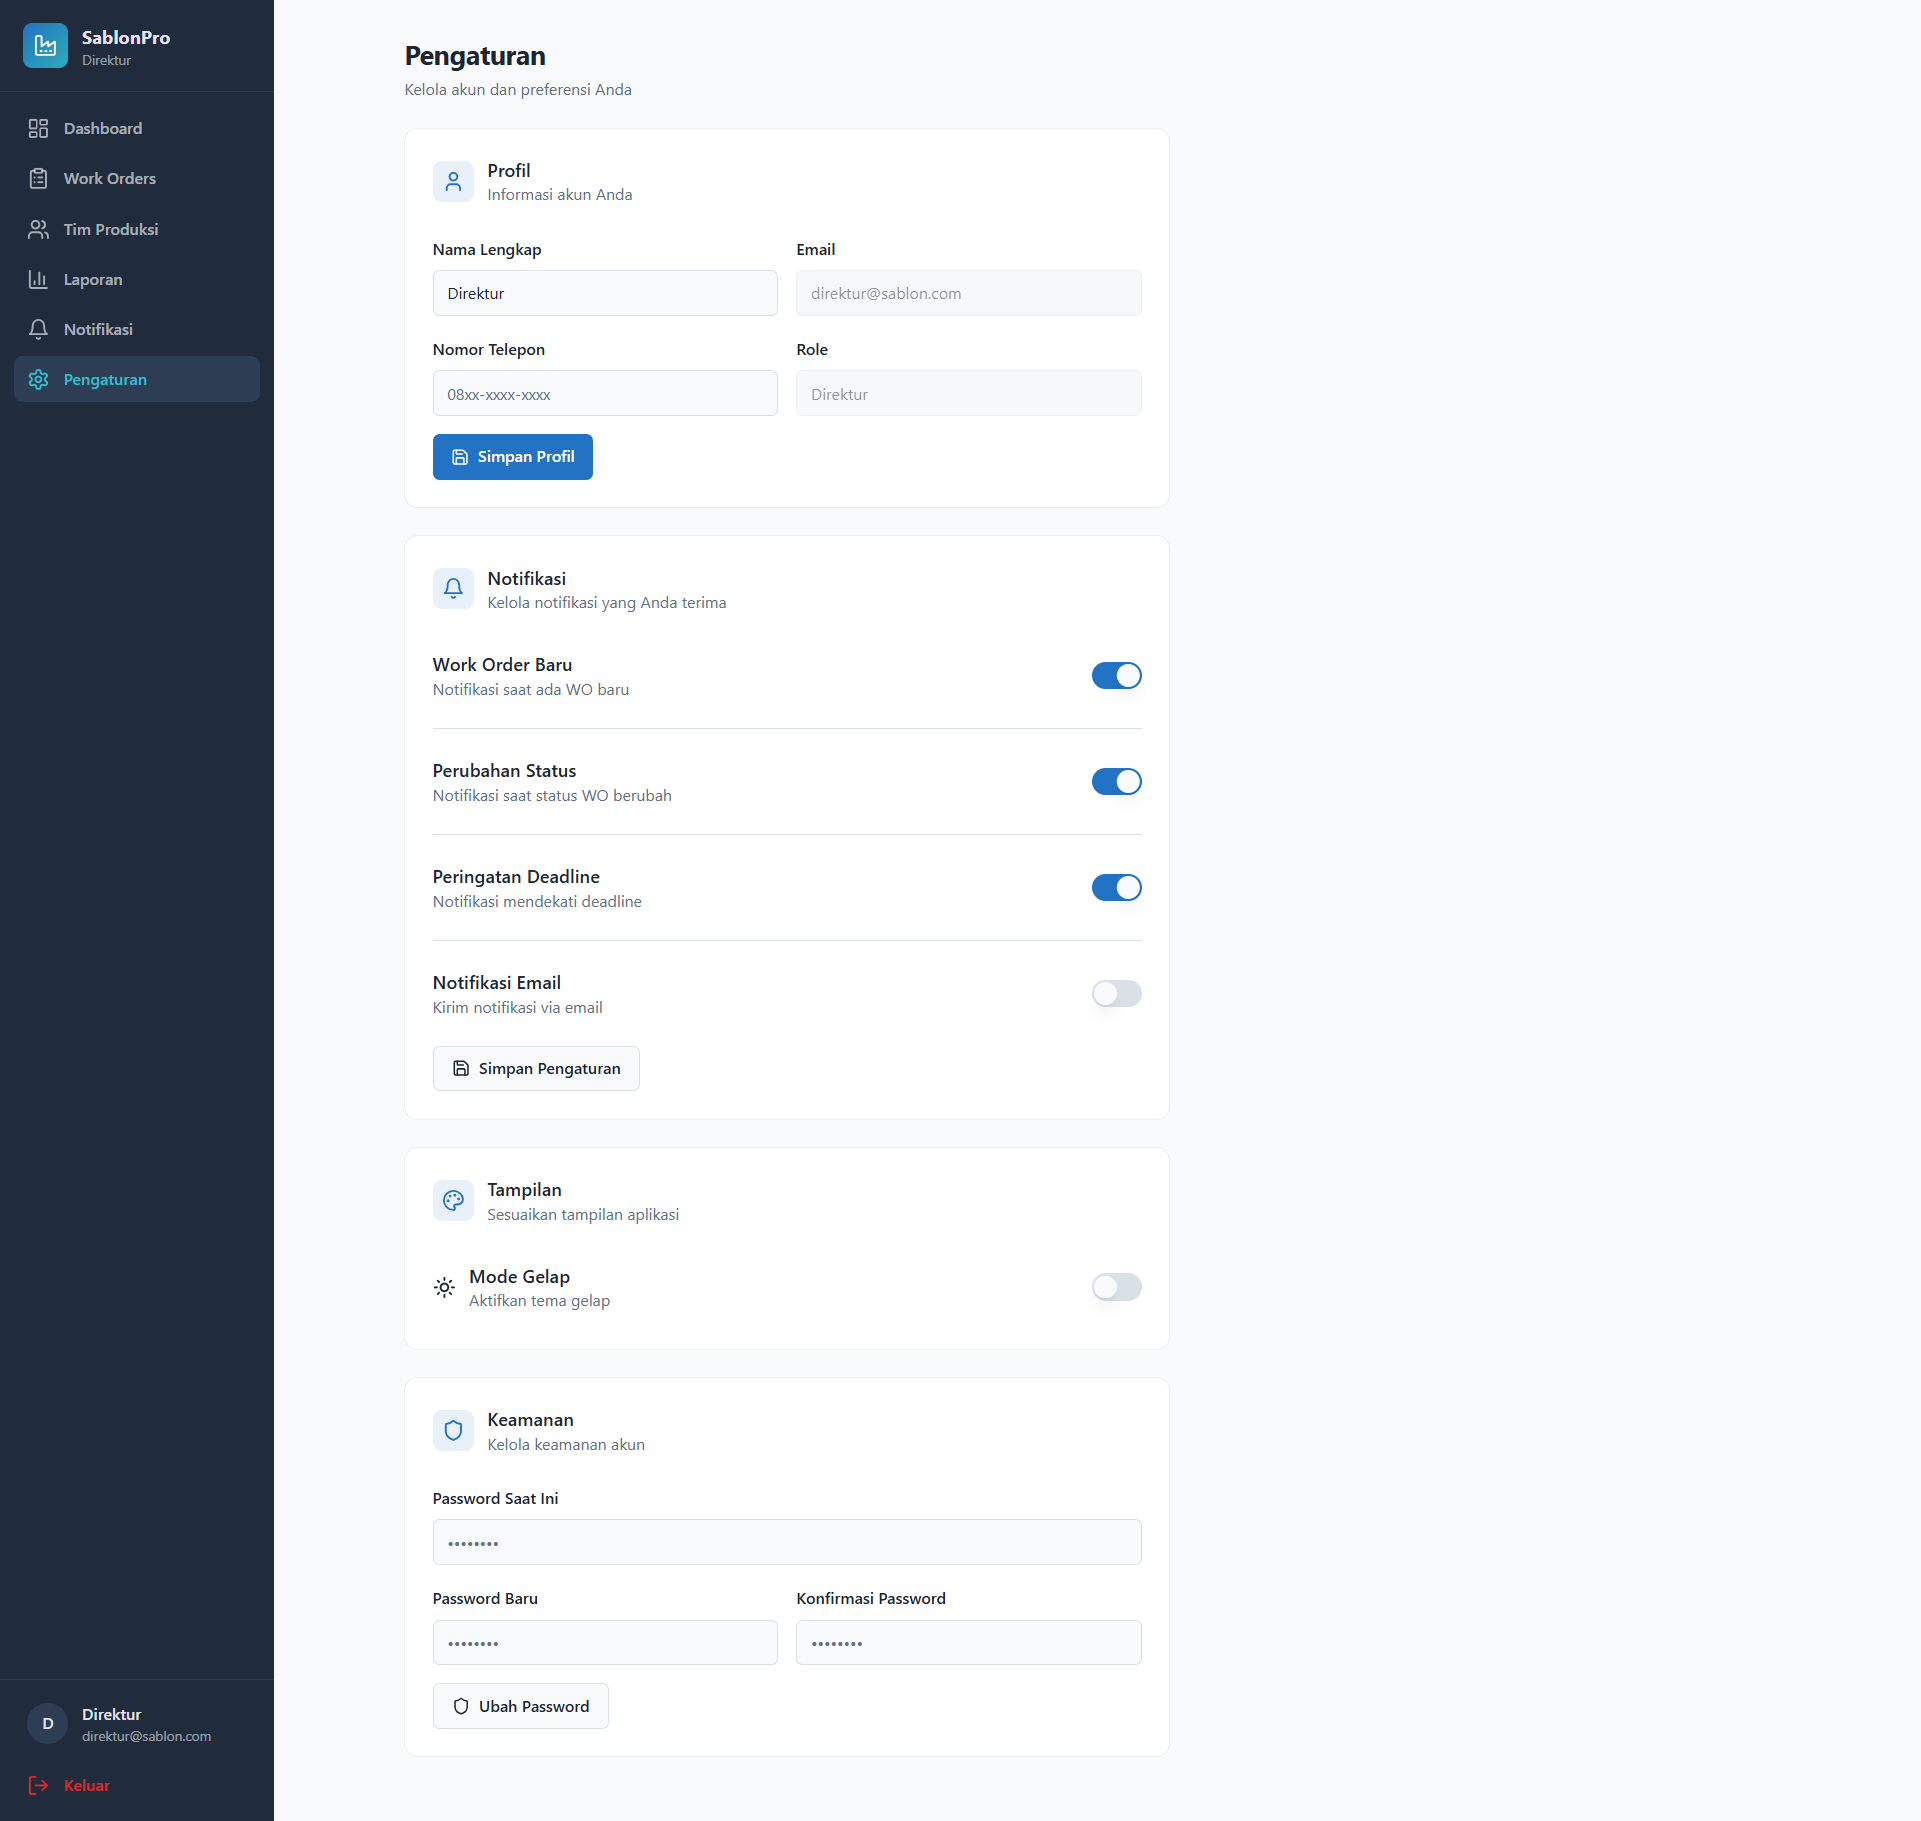The width and height of the screenshot is (1921, 1821).
Task: Click the Konfirmasi Password field
Action: tap(969, 1642)
